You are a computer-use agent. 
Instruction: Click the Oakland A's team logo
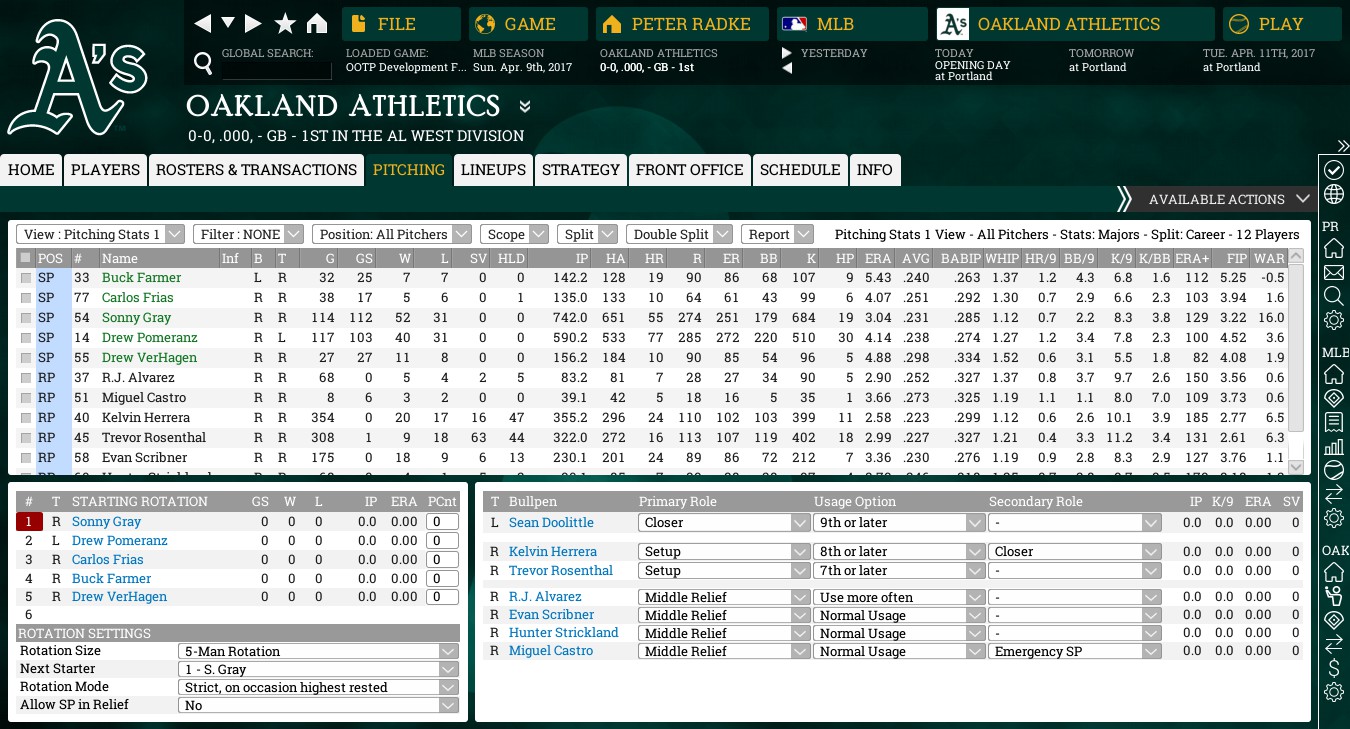tap(77, 76)
